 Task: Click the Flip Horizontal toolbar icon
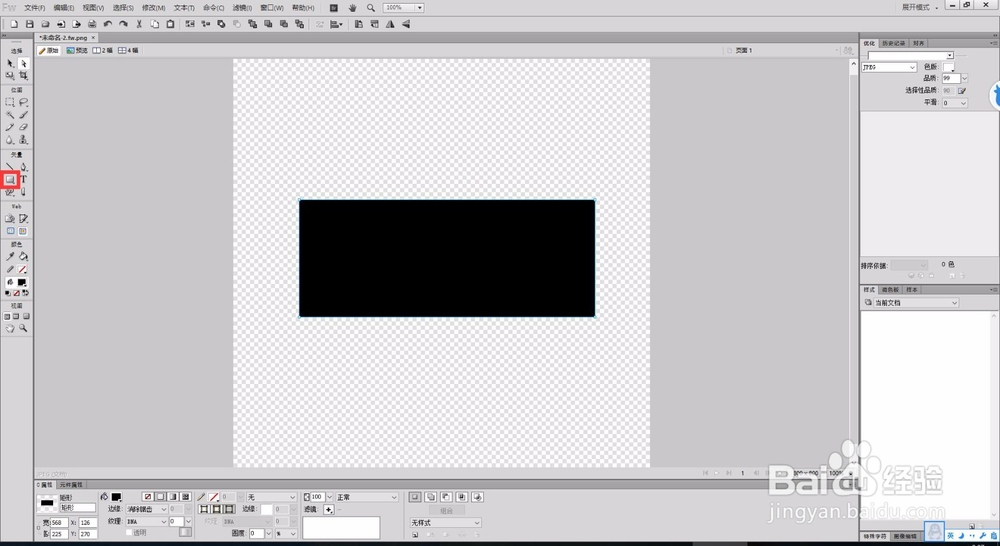(x=390, y=24)
